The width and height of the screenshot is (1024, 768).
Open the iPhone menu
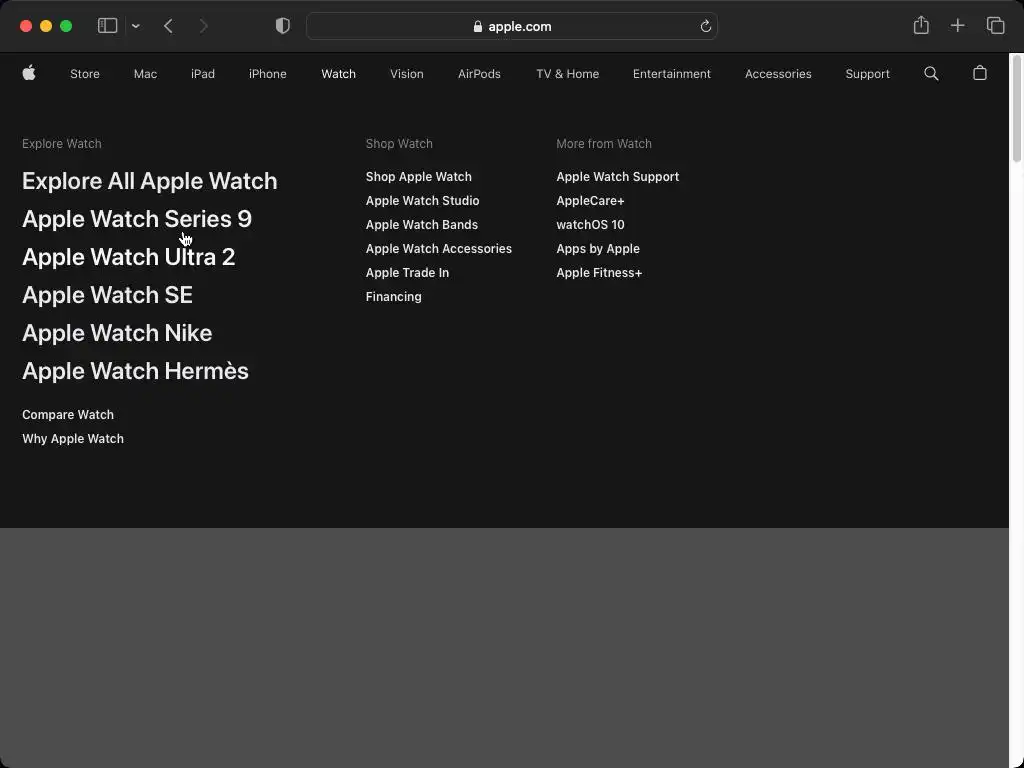point(268,74)
